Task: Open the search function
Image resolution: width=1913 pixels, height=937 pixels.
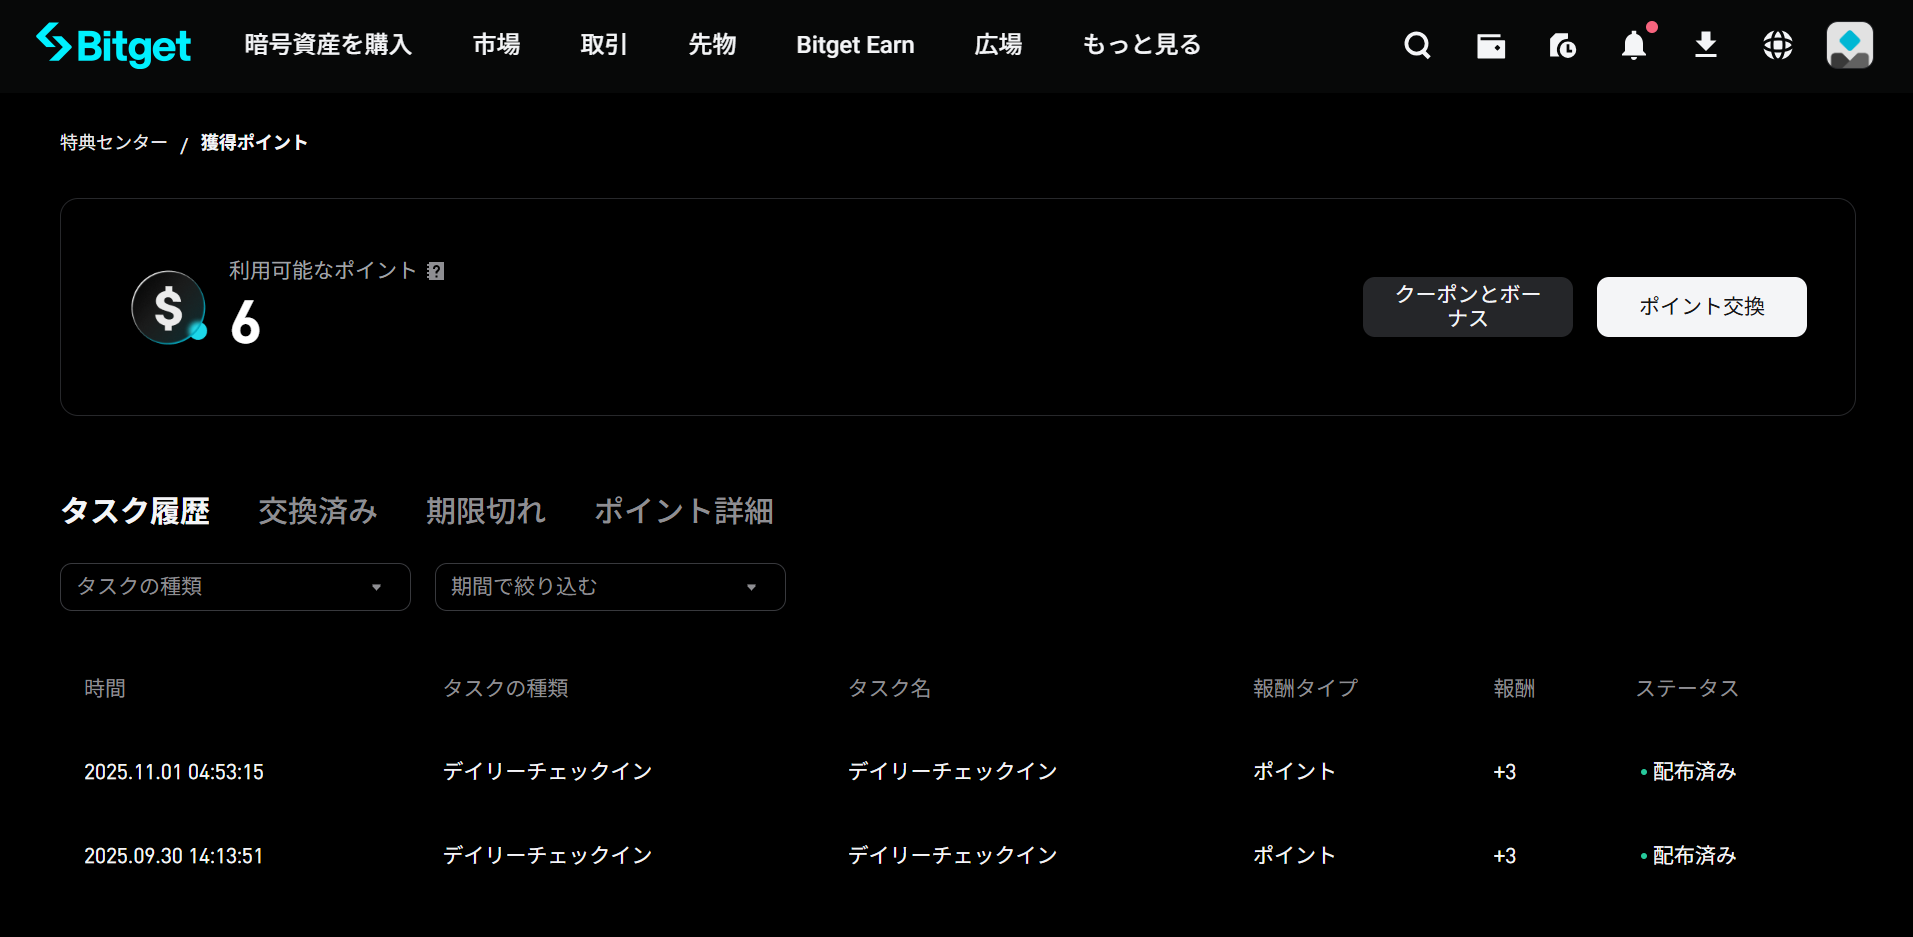Action: point(1416,45)
